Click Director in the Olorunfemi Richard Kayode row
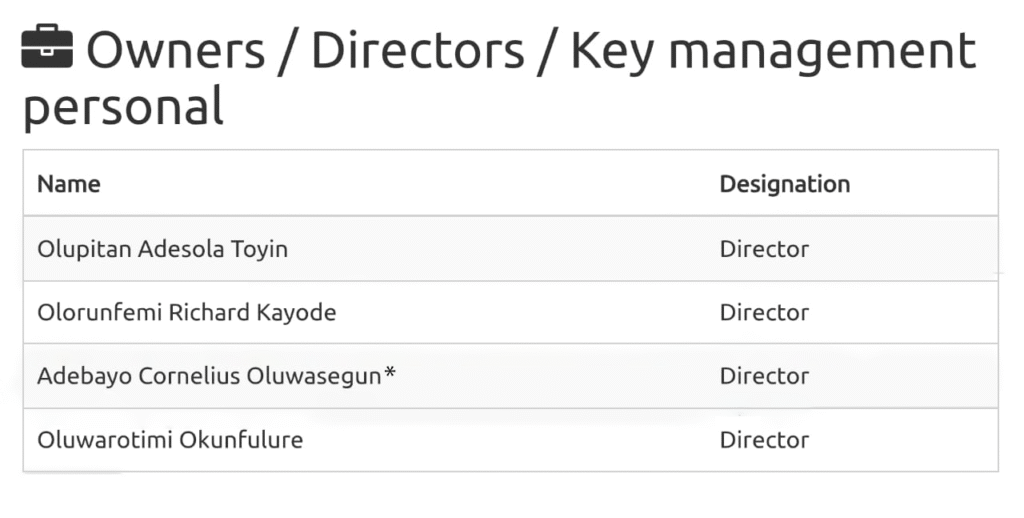The height and width of the screenshot is (518, 1024). [764, 312]
